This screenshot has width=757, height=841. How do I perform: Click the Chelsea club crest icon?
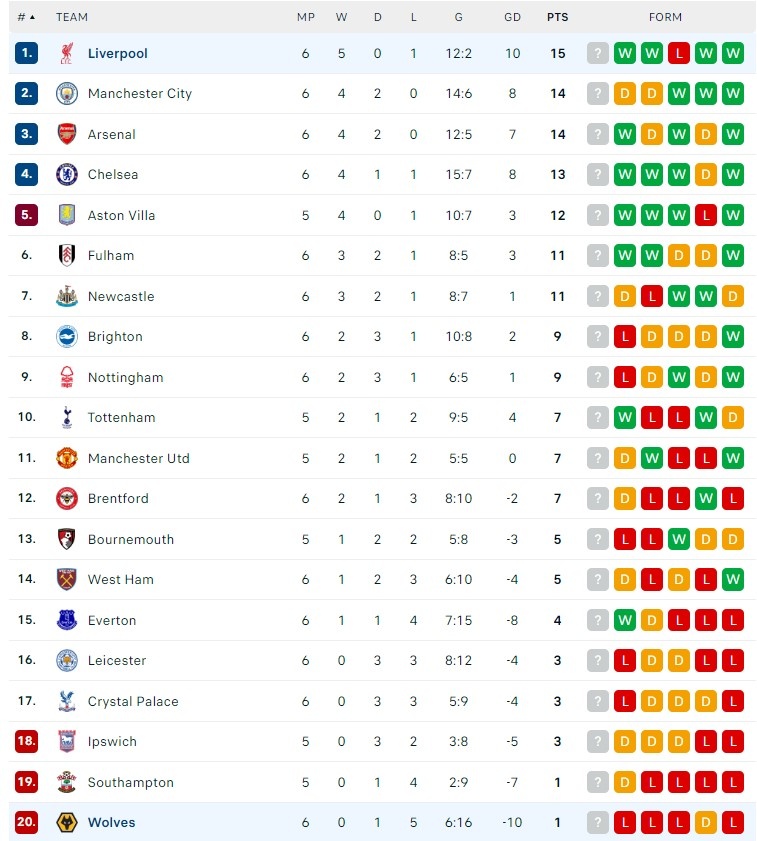tap(67, 174)
